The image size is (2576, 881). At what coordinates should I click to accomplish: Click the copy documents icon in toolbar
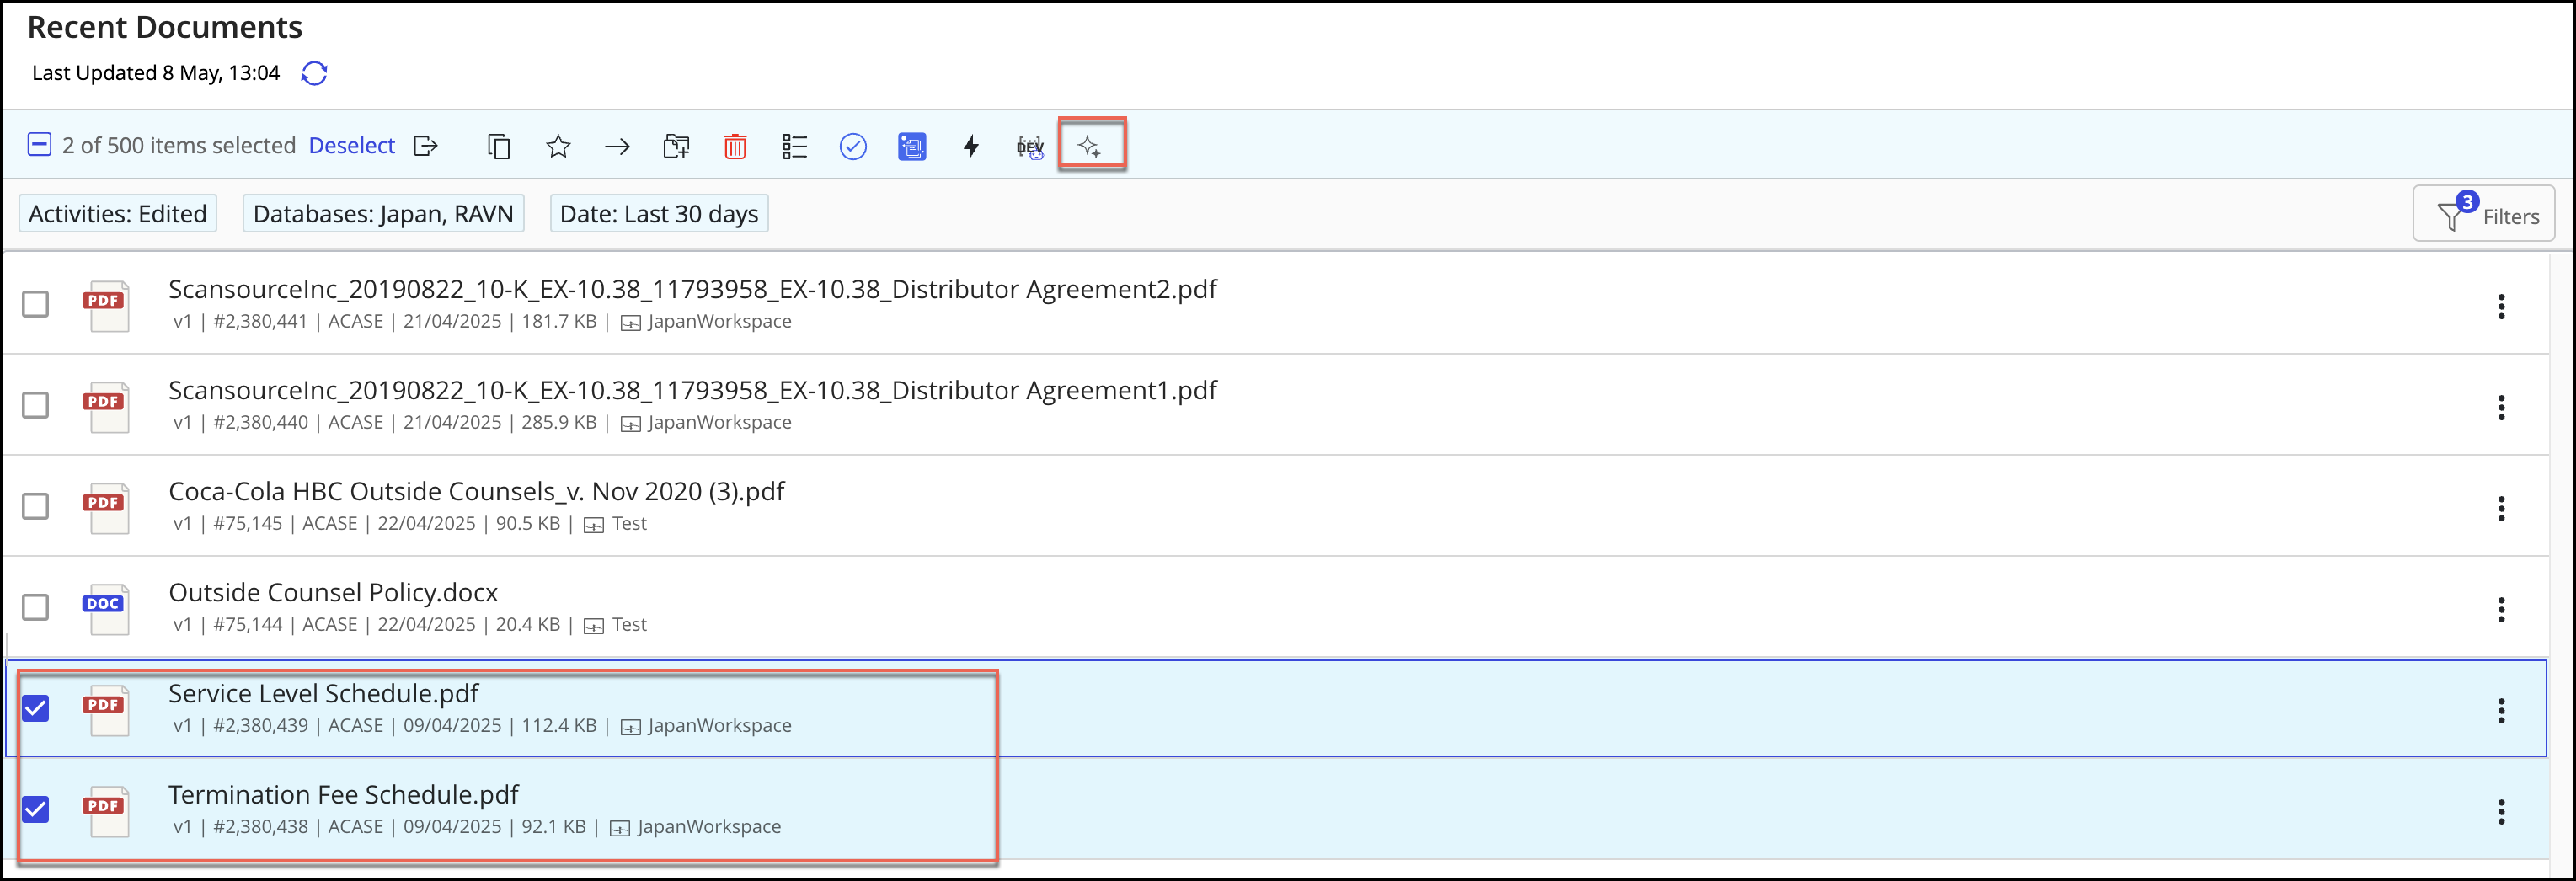(x=498, y=147)
